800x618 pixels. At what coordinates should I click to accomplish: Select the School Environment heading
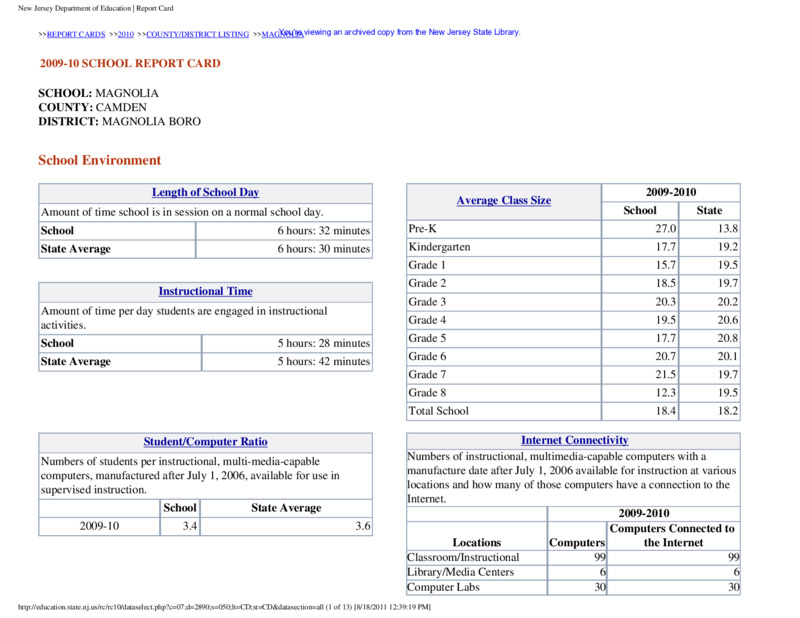[x=99, y=160]
